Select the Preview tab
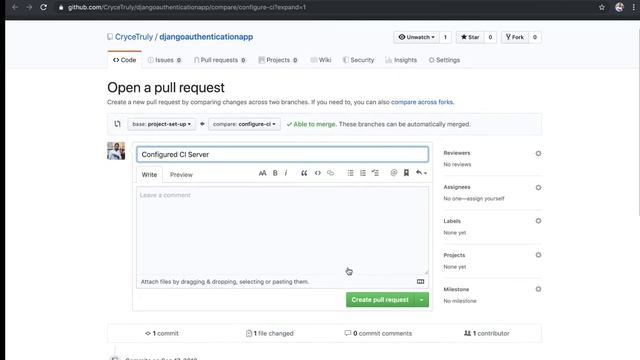 point(181,175)
